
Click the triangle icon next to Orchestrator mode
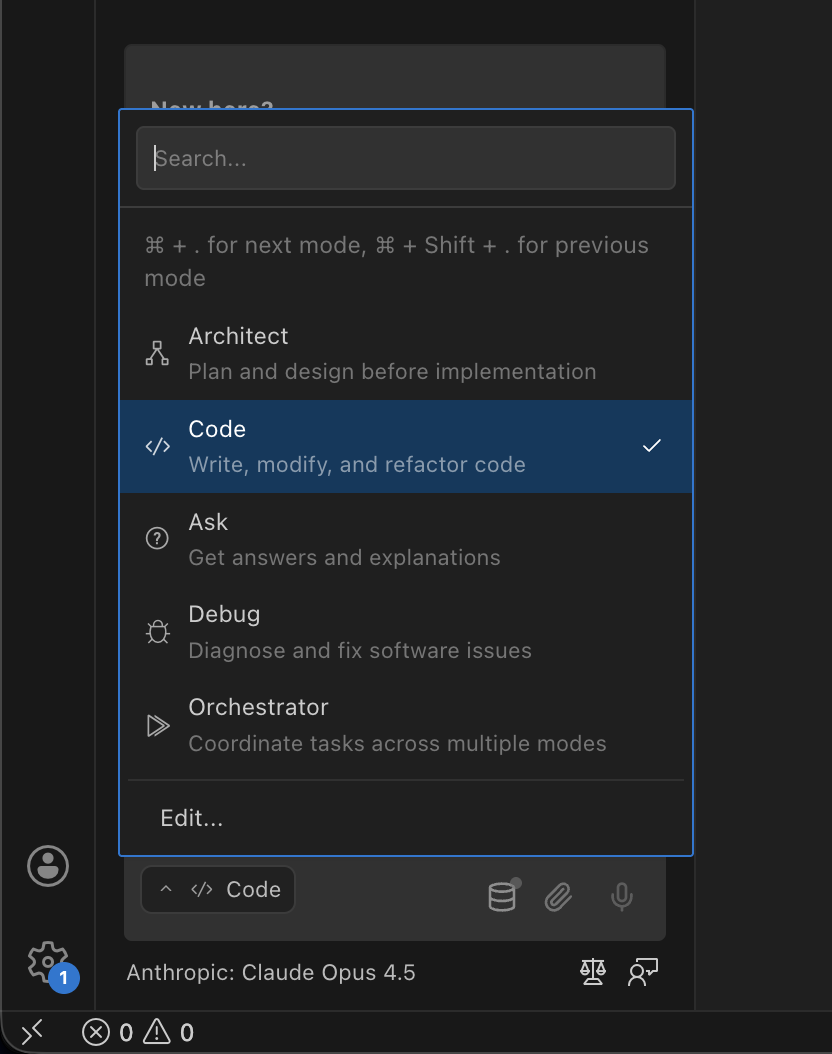[x=157, y=724]
